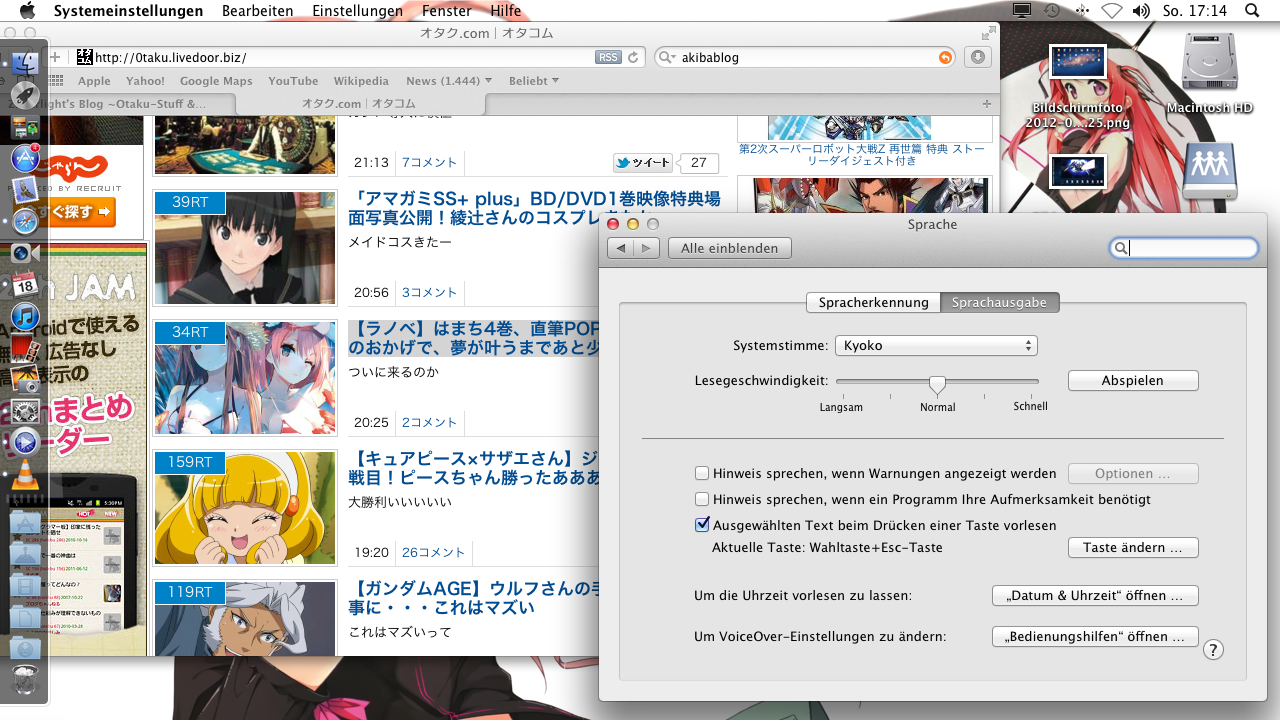
Task: Open the iCal calendar icon in the Dock
Action: pyautogui.click(x=25, y=285)
